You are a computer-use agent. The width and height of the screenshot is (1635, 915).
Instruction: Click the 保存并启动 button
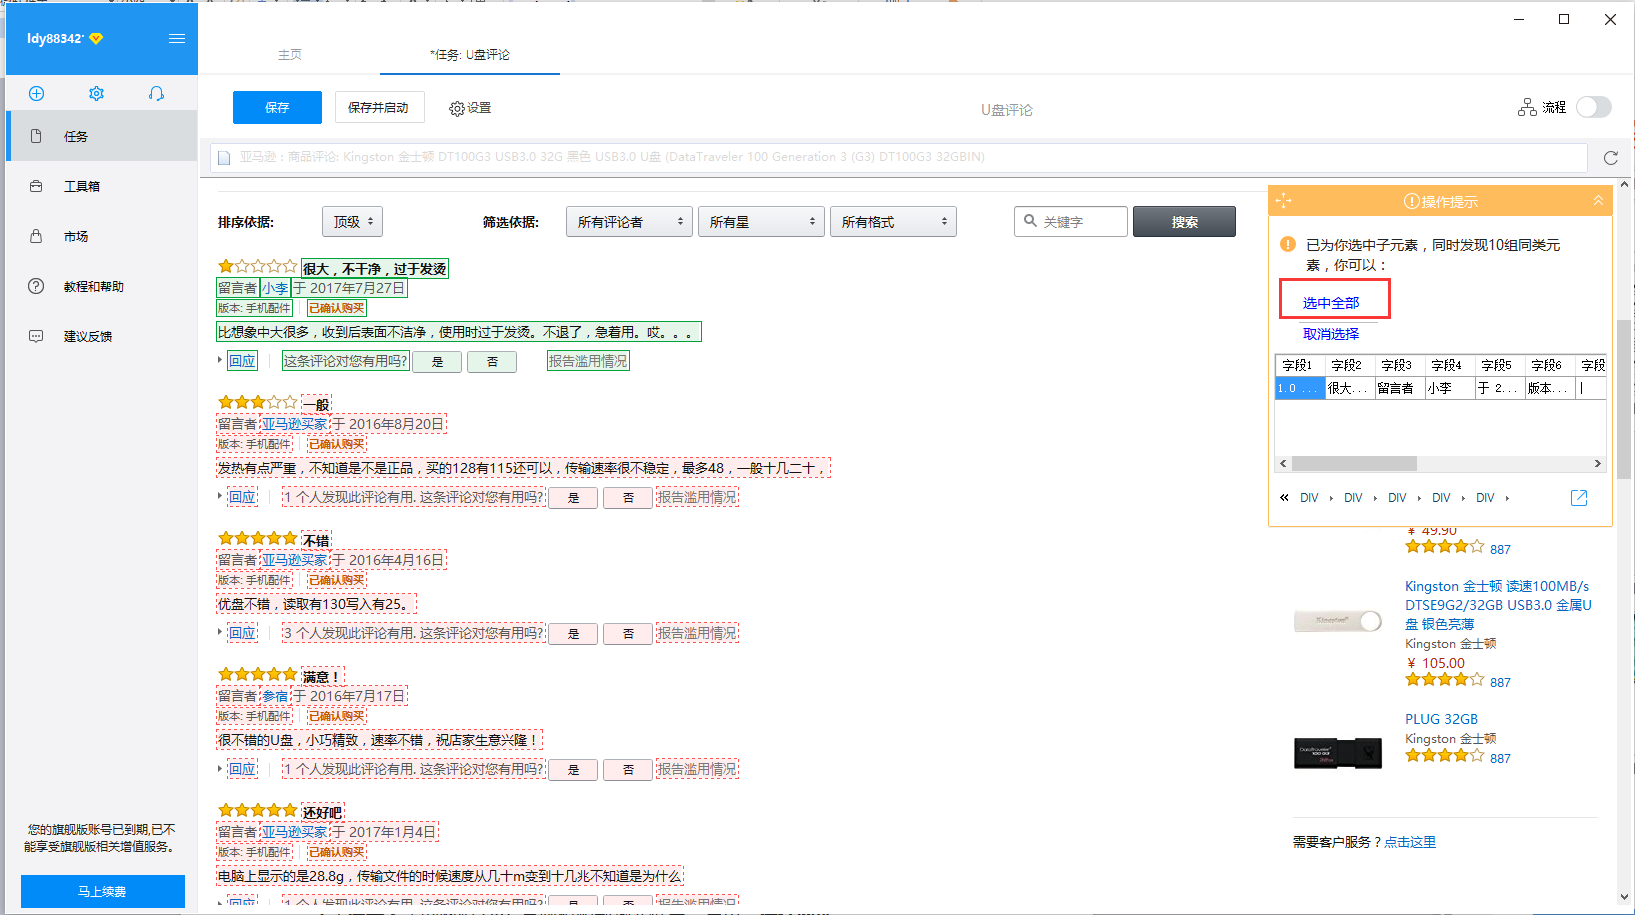tap(378, 107)
